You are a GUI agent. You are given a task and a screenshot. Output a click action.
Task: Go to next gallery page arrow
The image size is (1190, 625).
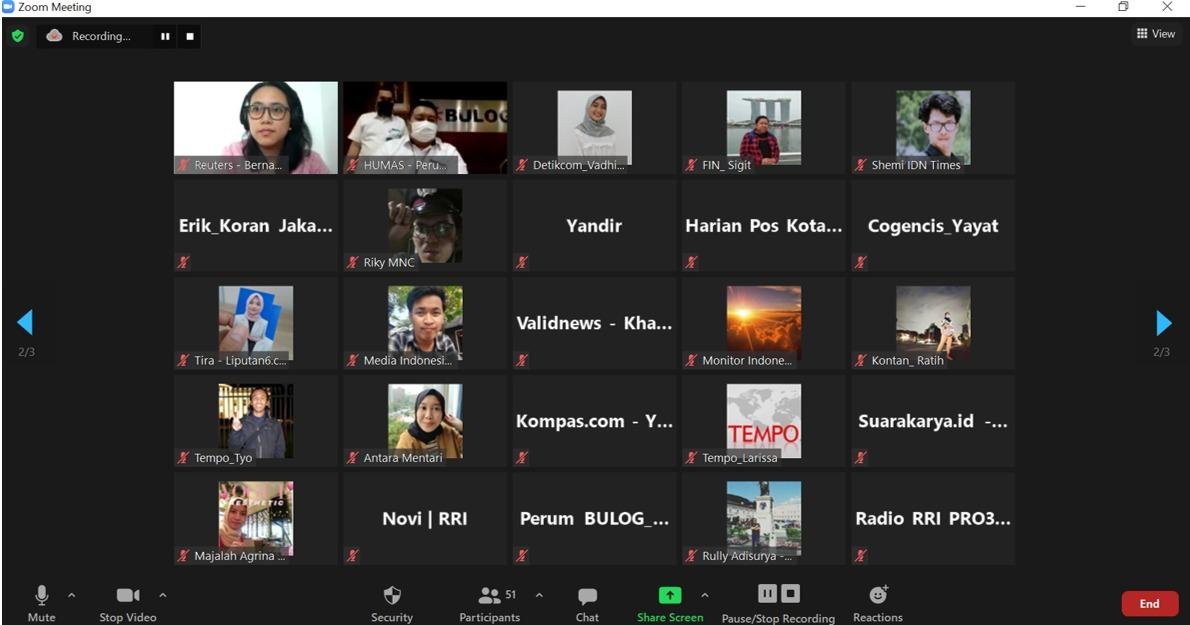(x=1163, y=323)
